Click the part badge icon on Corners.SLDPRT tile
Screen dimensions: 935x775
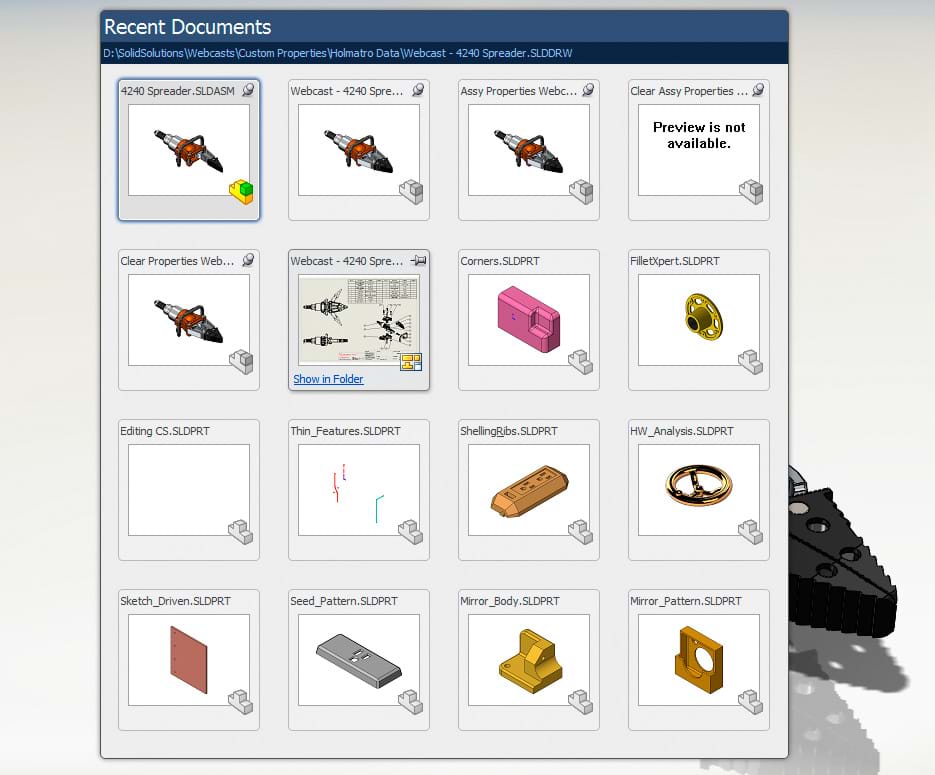[580, 363]
